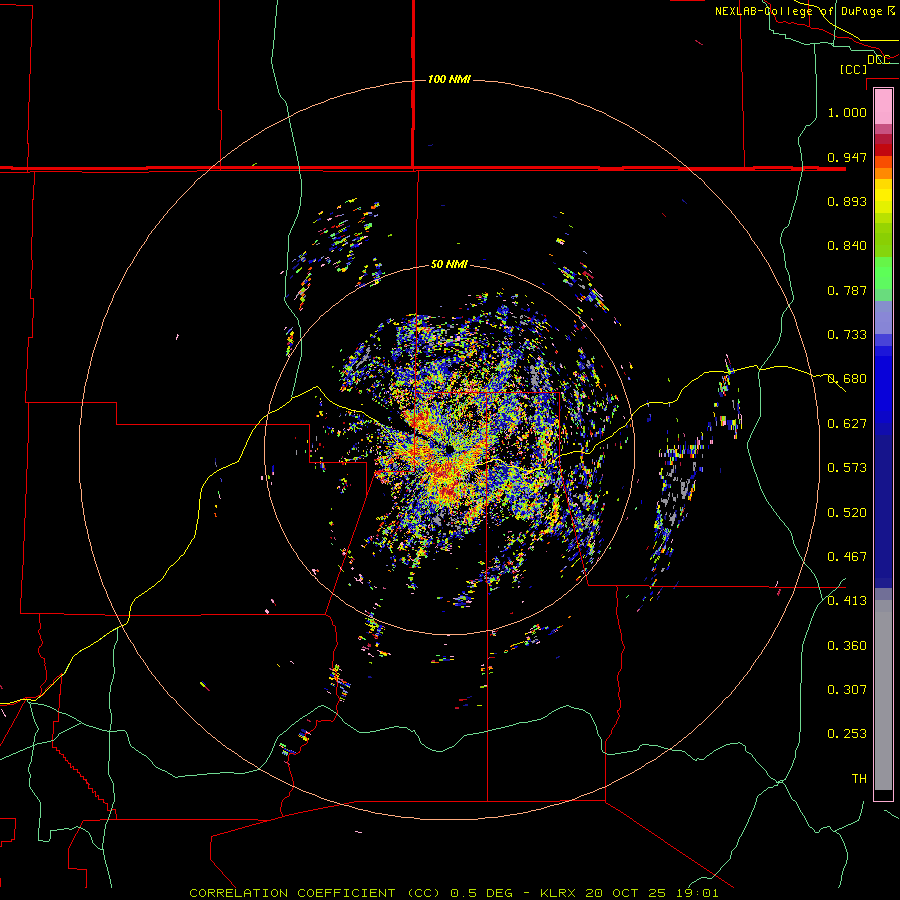Click the 0.307 color scale value
The width and height of the screenshot is (900, 900).
[x=847, y=690]
